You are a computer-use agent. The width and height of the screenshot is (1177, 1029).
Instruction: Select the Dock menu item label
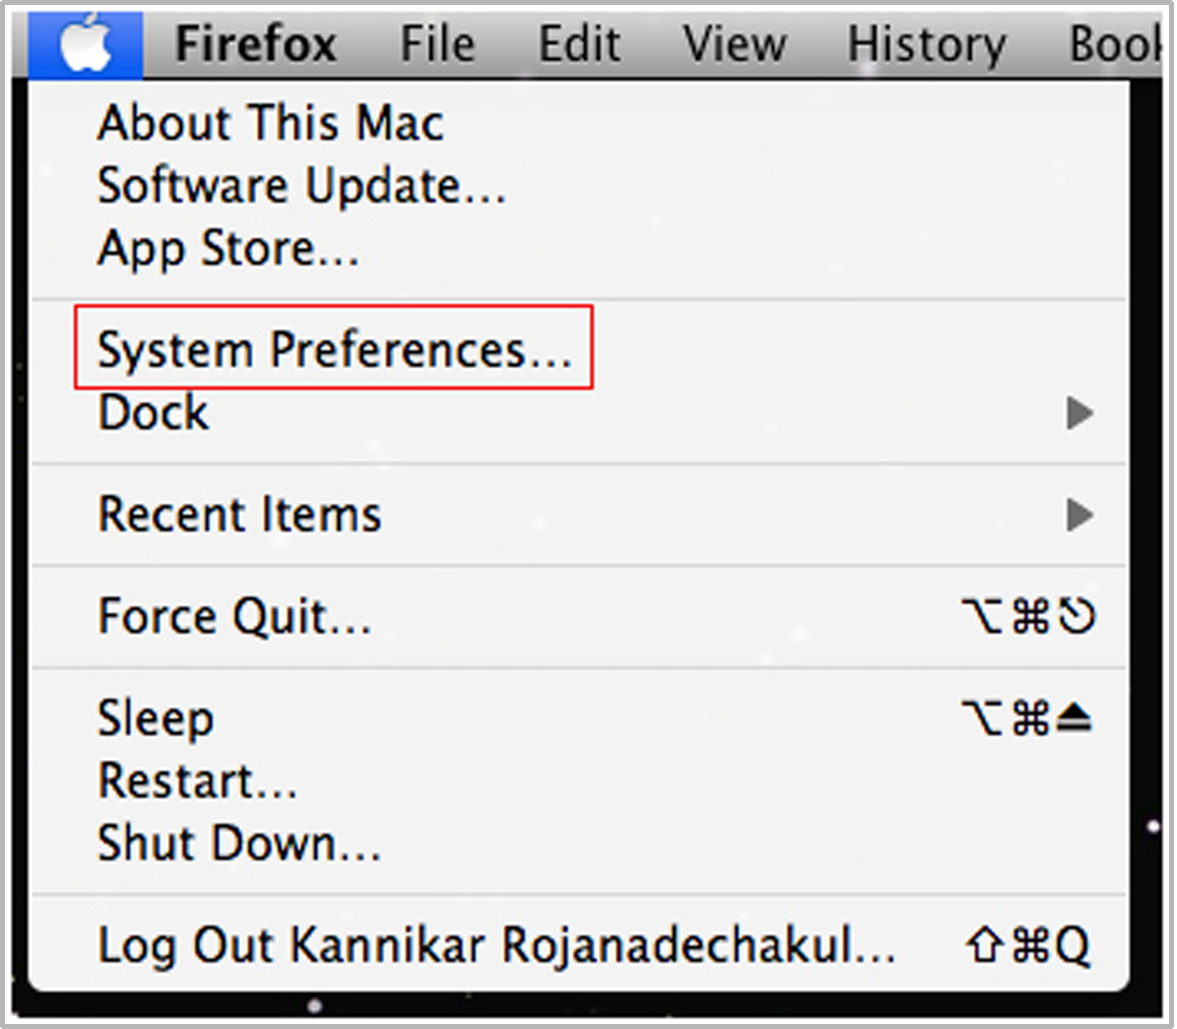[x=154, y=413]
